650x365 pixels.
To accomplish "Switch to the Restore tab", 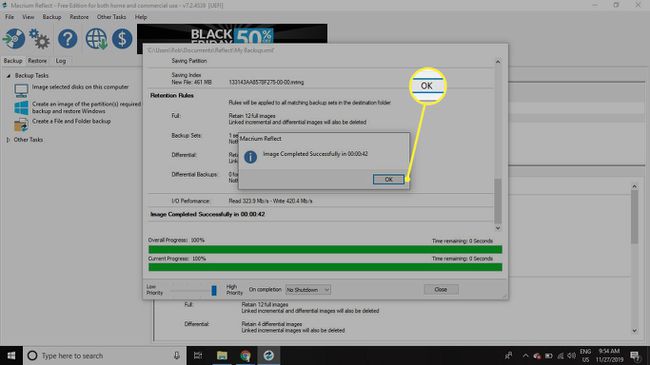I will (x=37, y=61).
